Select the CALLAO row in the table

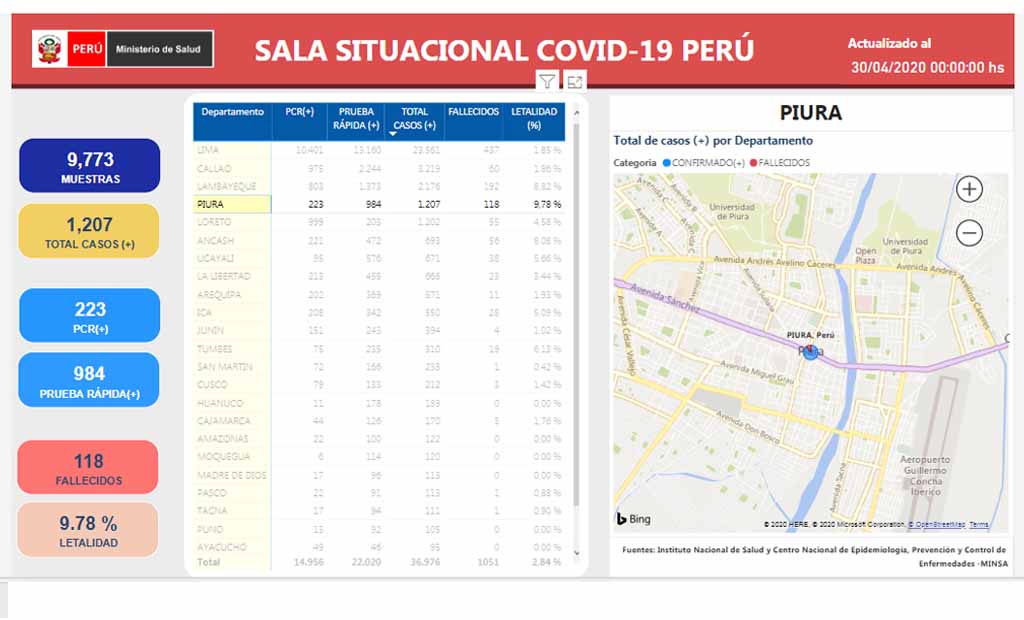point(379,169)
